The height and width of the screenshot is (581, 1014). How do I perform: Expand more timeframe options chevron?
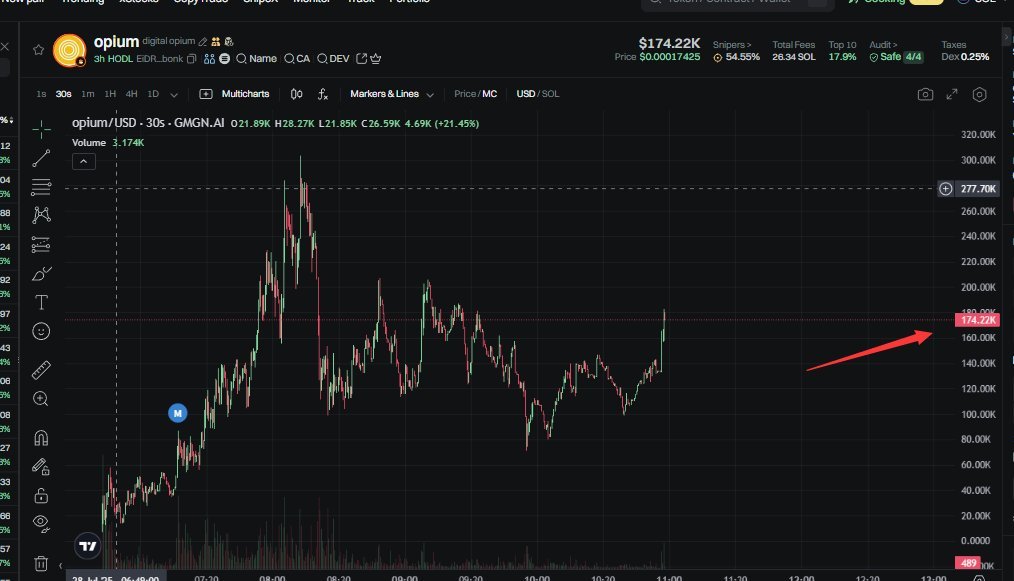pyautogui.click(x=174, y=94)
